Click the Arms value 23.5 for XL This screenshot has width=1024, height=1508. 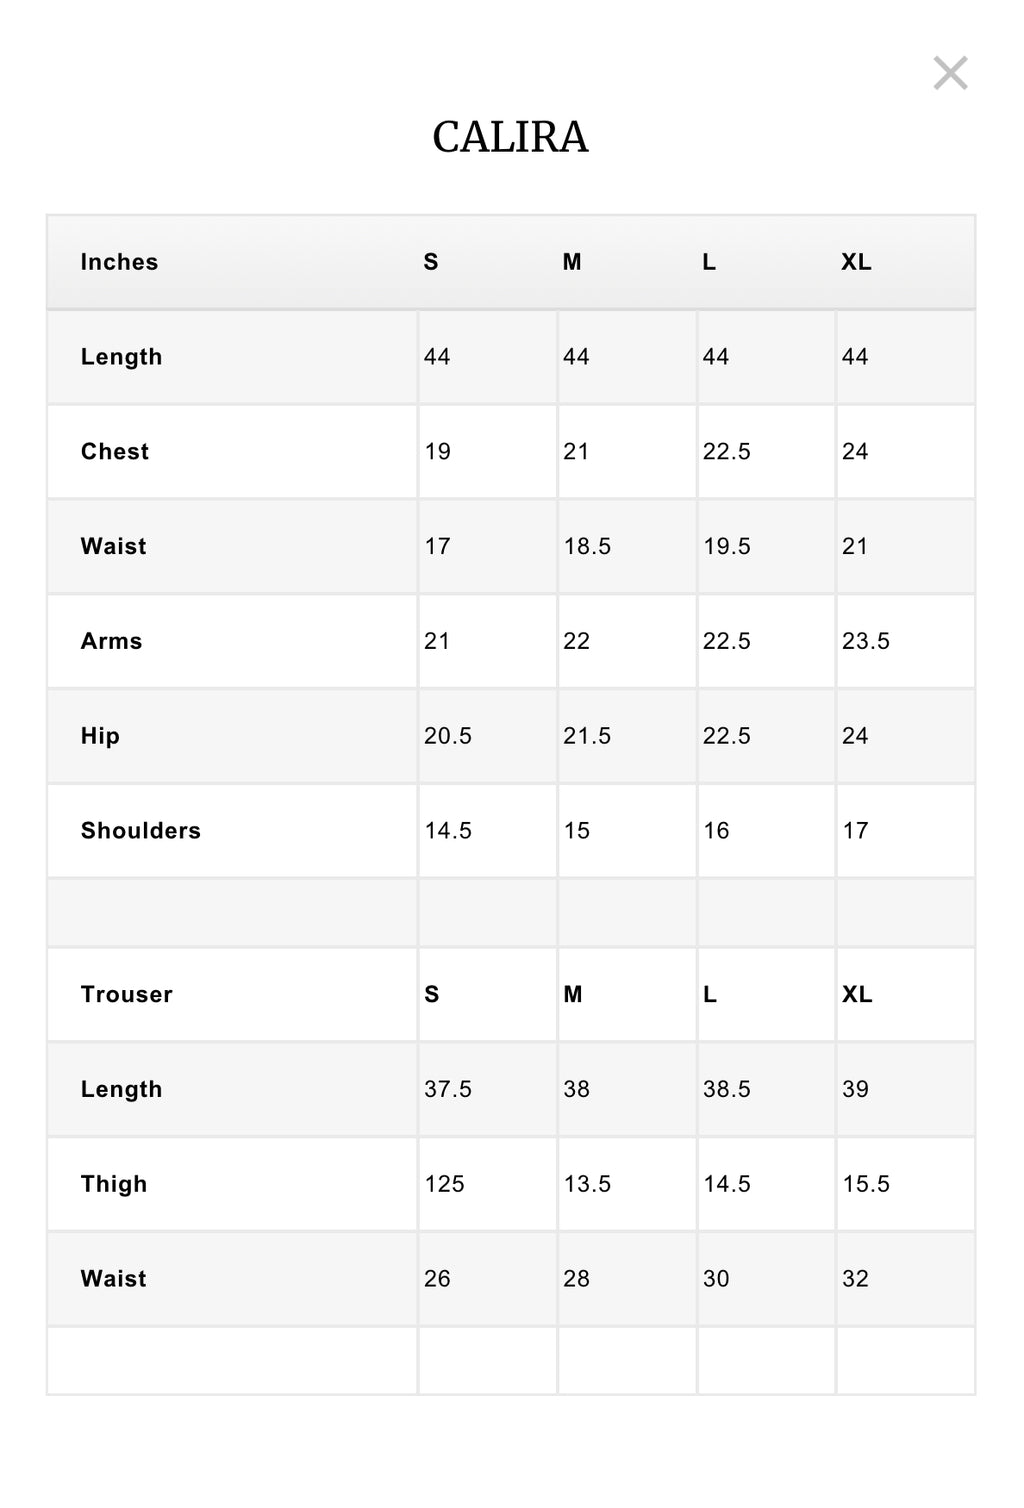coord(865,641)
